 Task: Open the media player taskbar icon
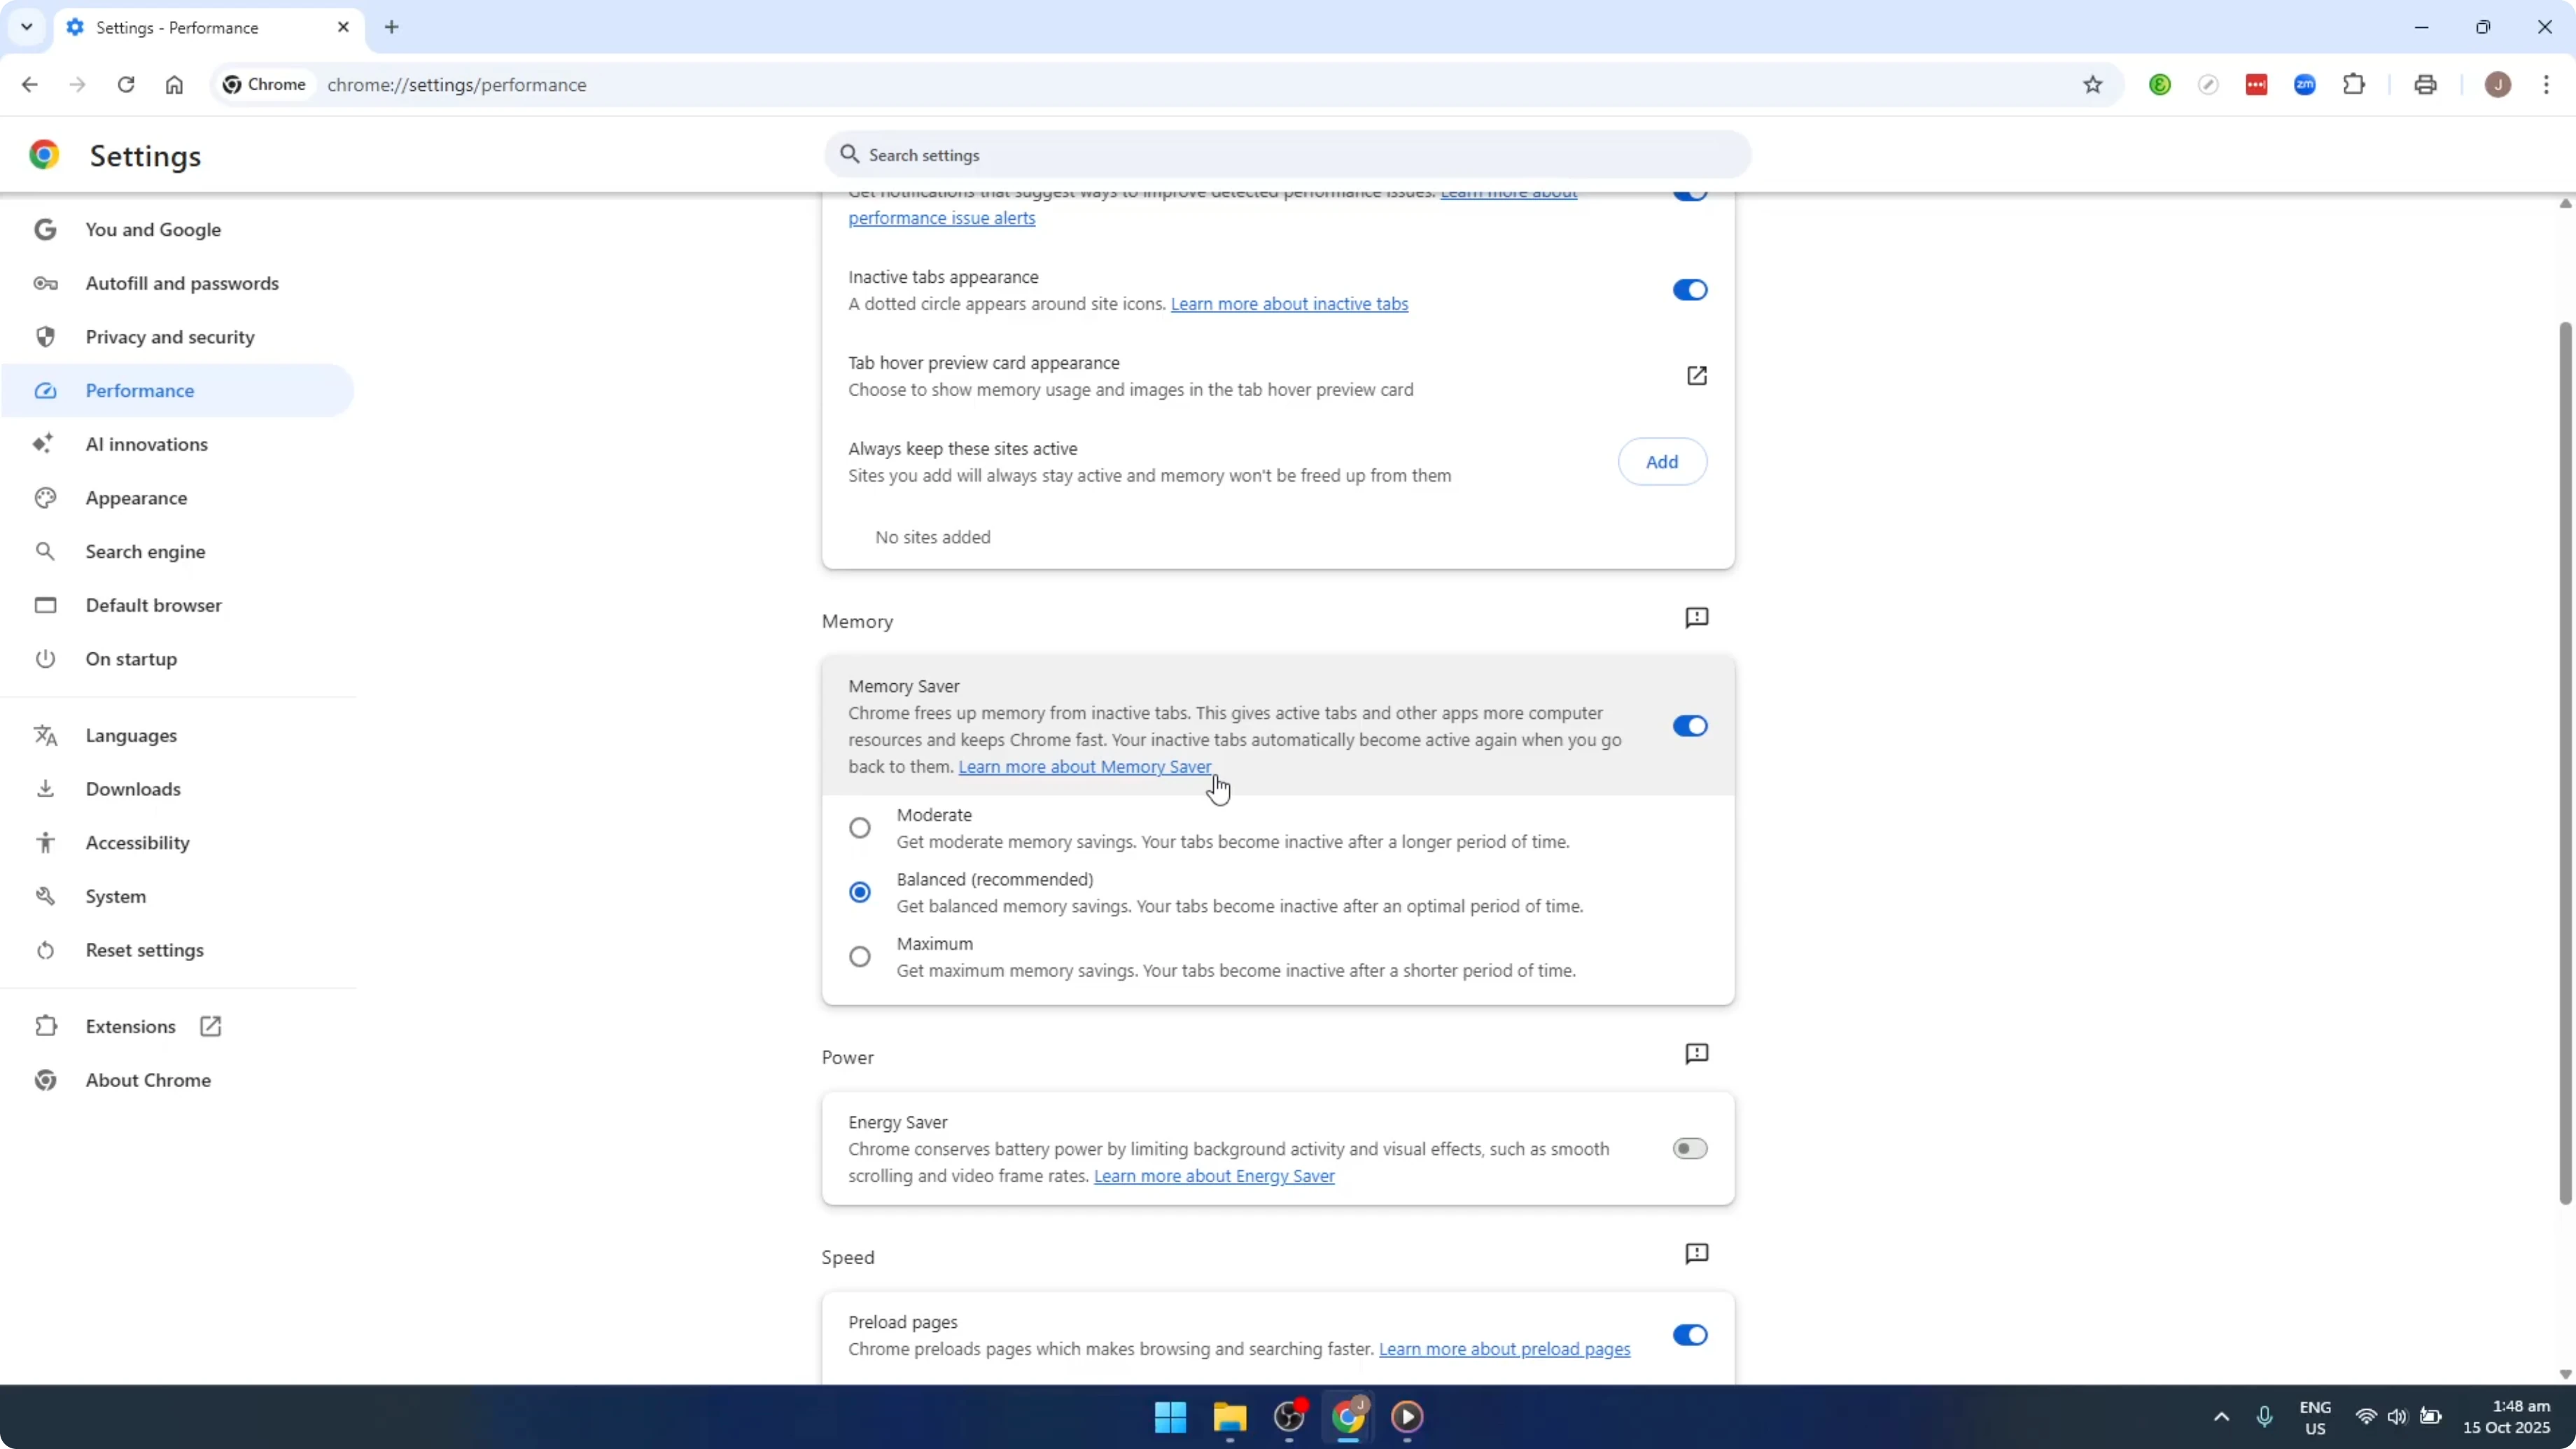pyautogui.click(x=1407, y=1417)
